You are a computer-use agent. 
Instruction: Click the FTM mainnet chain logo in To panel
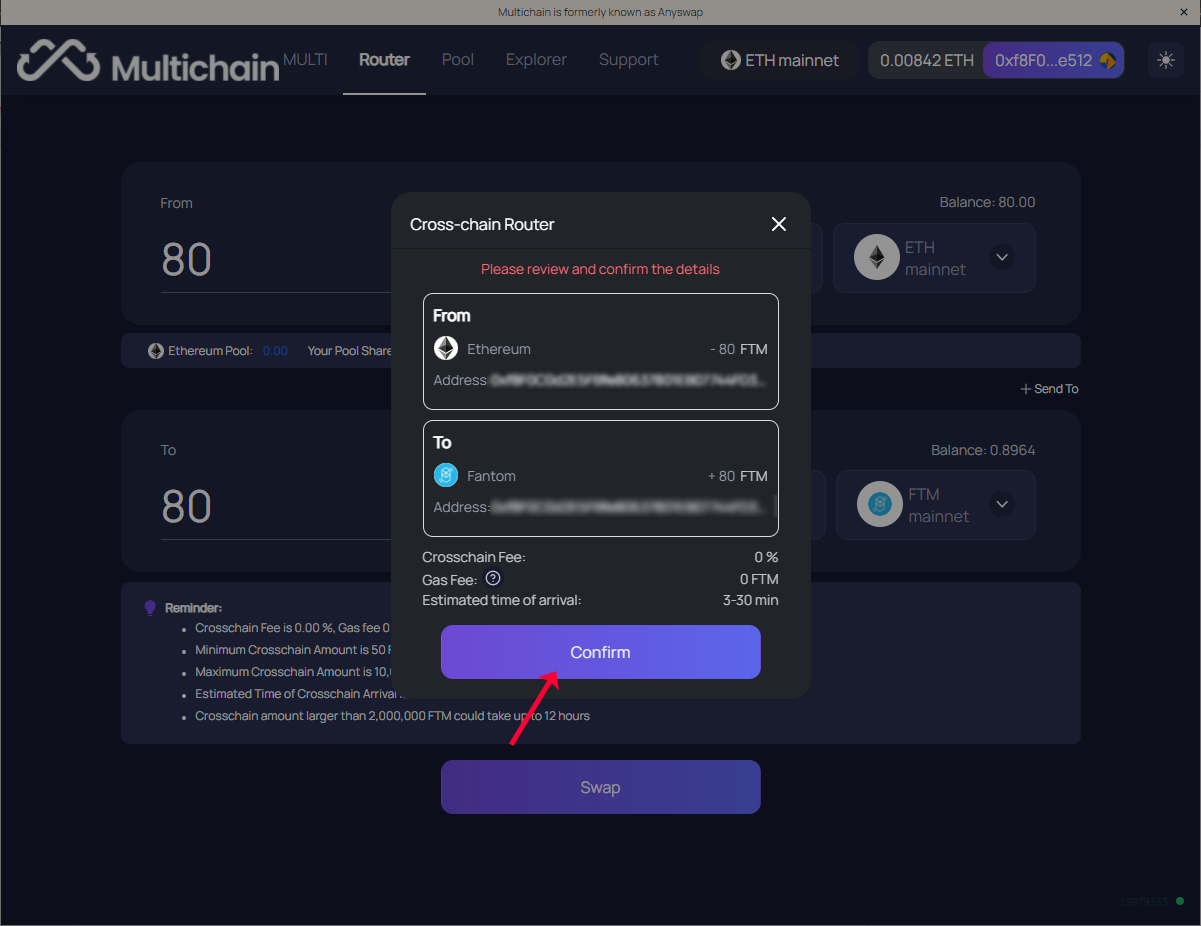click(x=879, y=505)
